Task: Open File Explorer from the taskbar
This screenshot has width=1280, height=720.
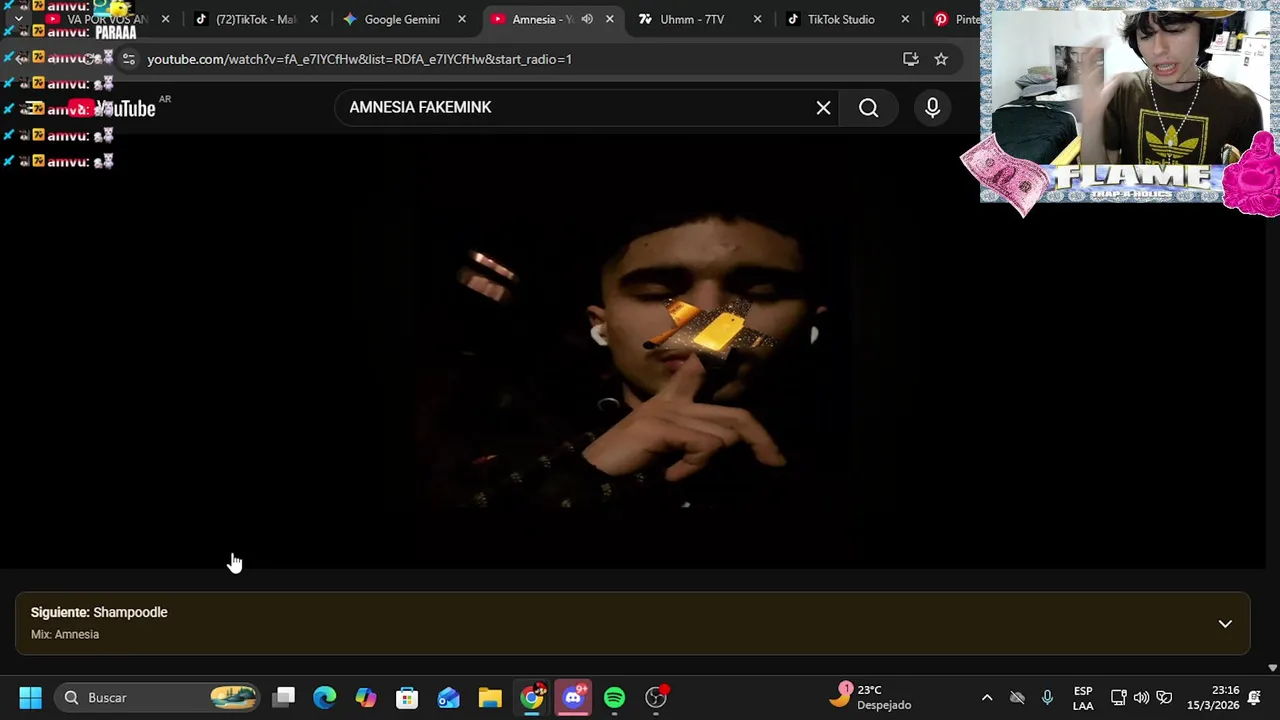Action: (x=490, y=697)
